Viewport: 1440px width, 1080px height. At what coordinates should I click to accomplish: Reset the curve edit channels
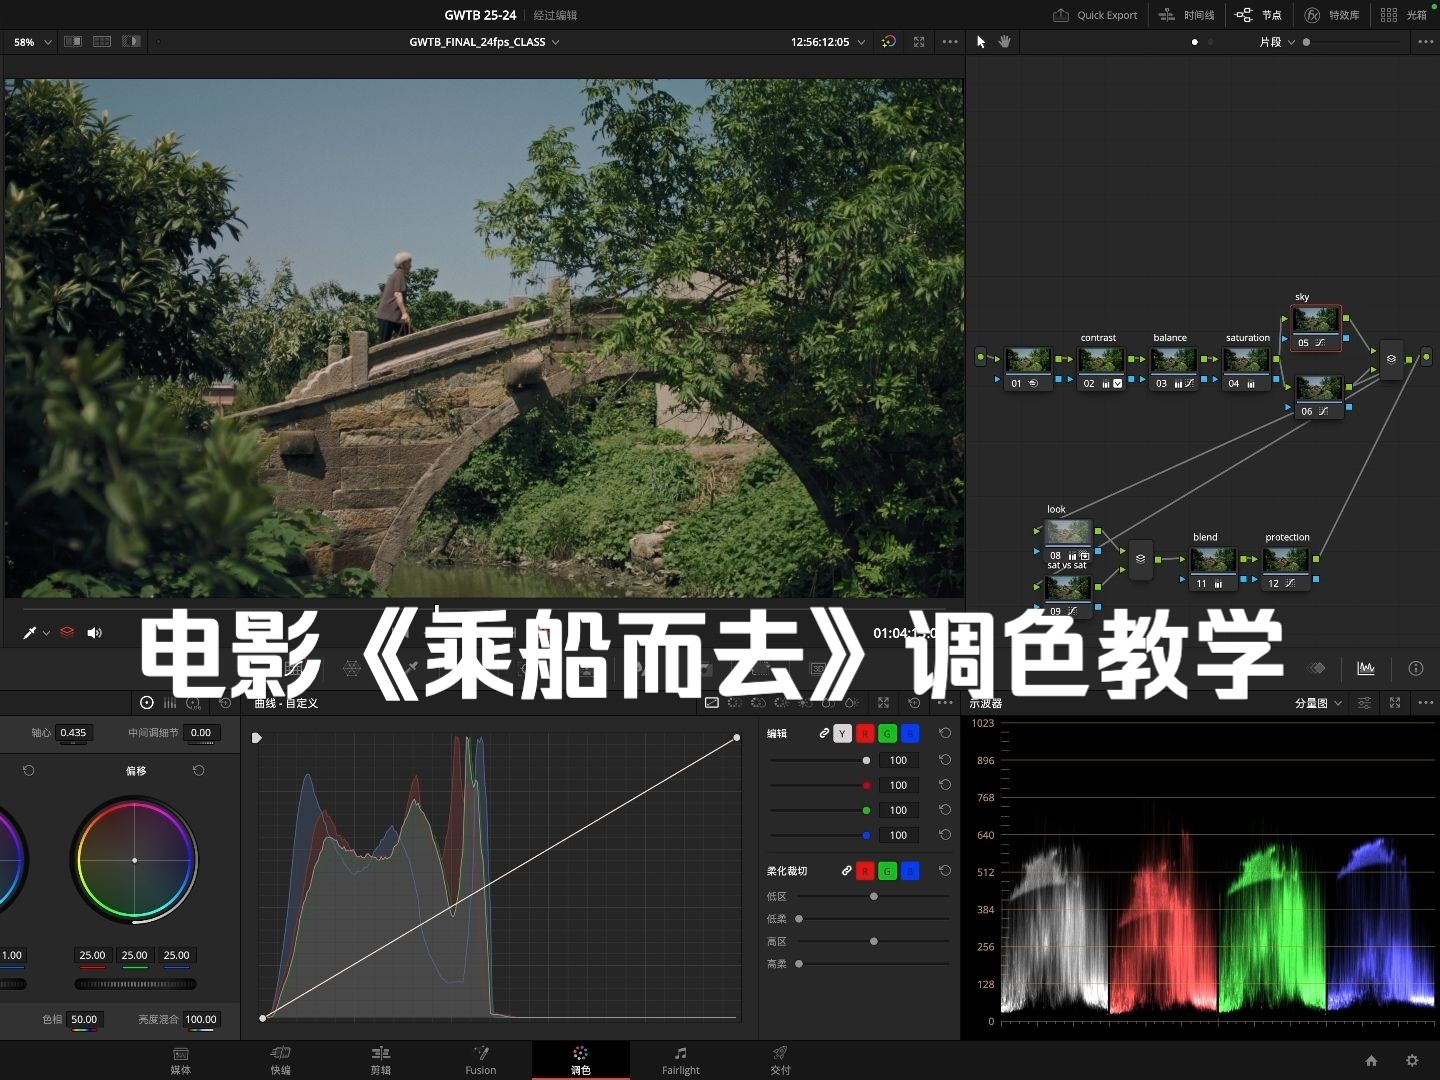[945, 733]
